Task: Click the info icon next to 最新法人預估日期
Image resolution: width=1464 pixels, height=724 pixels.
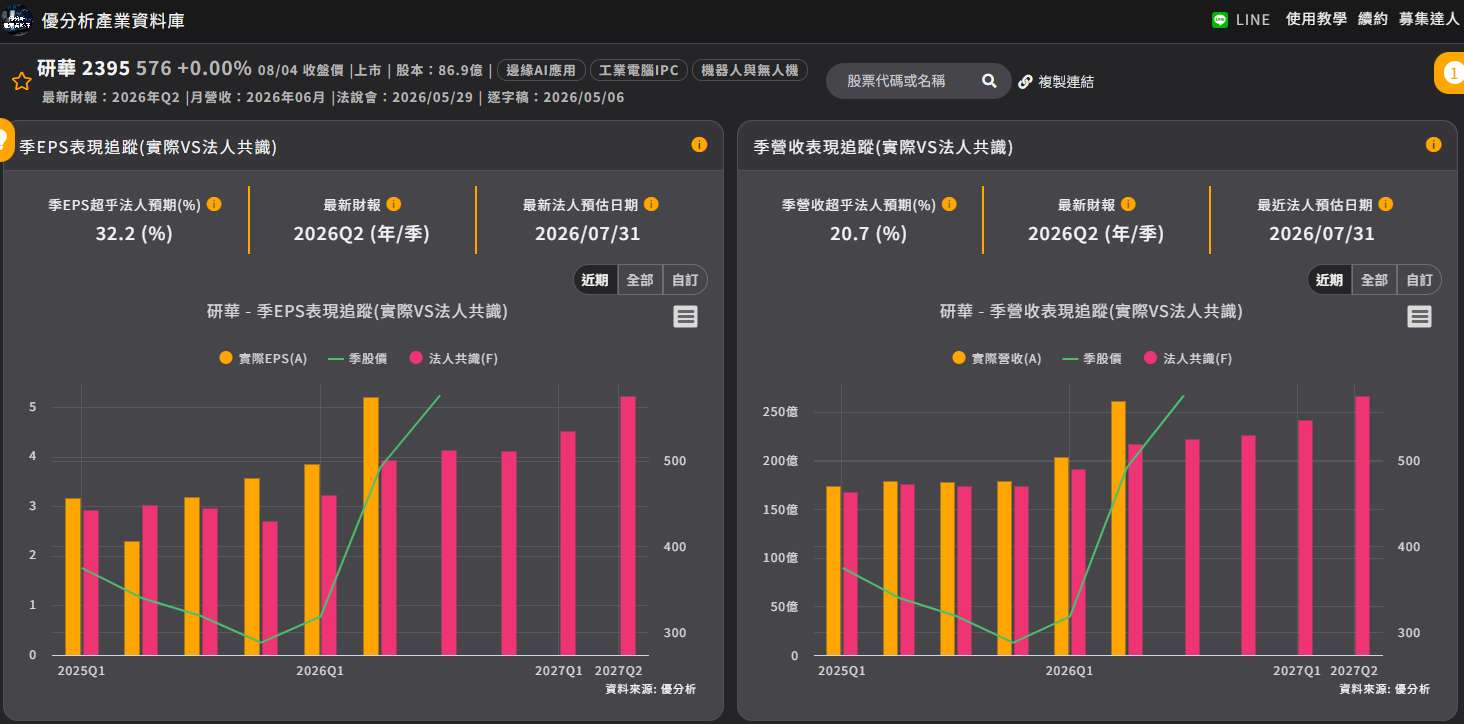Action: pos(651,204)
